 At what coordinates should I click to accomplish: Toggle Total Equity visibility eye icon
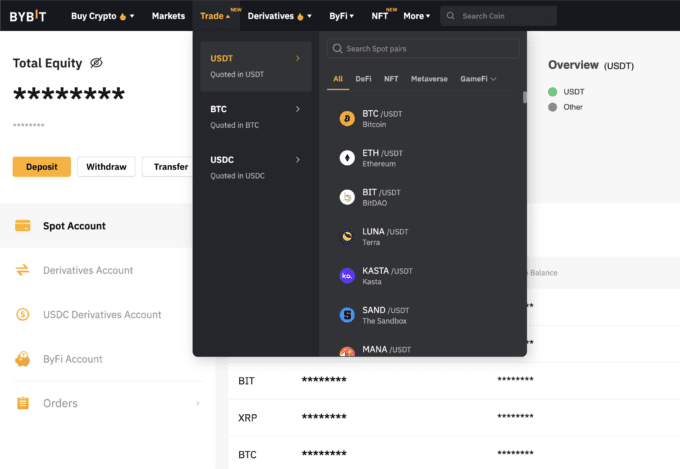pos(96,63)
